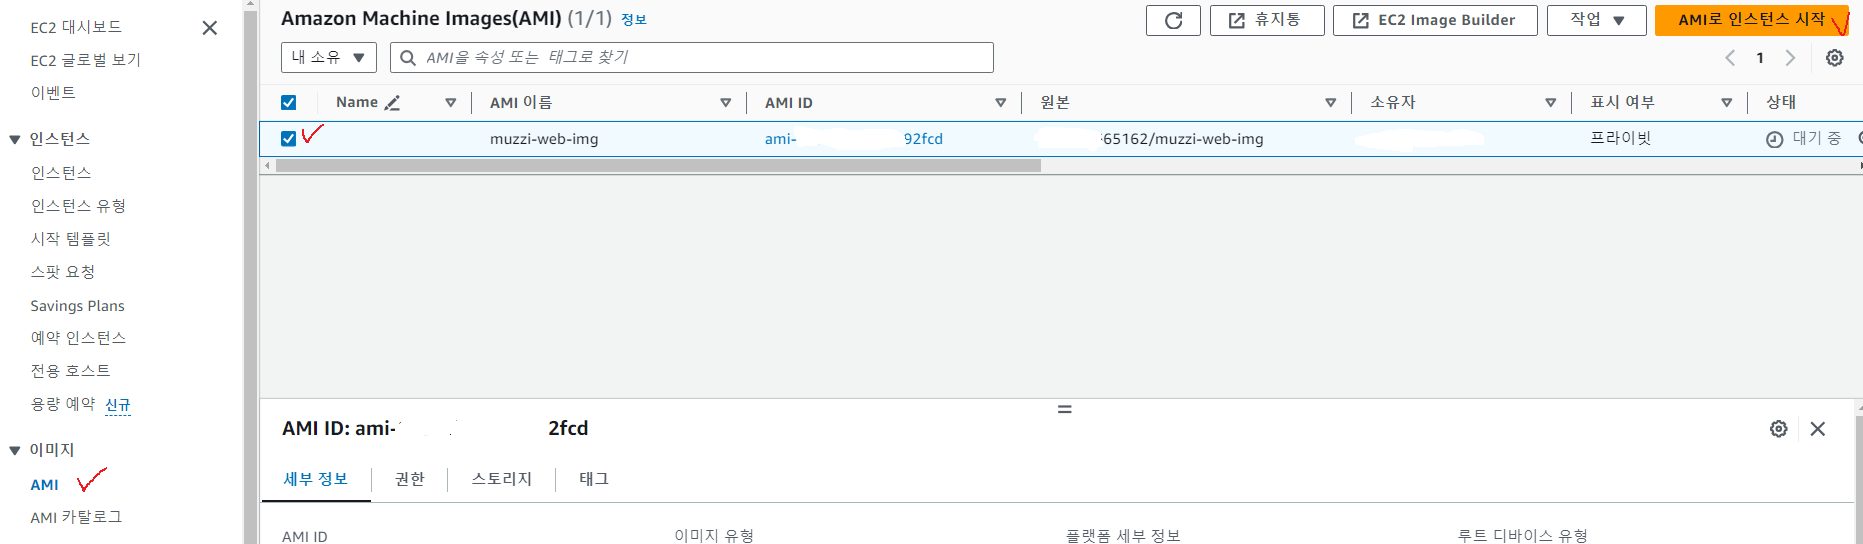Refresh the AMI list
Screen dimensions: 1863x544
[1173, 20]
